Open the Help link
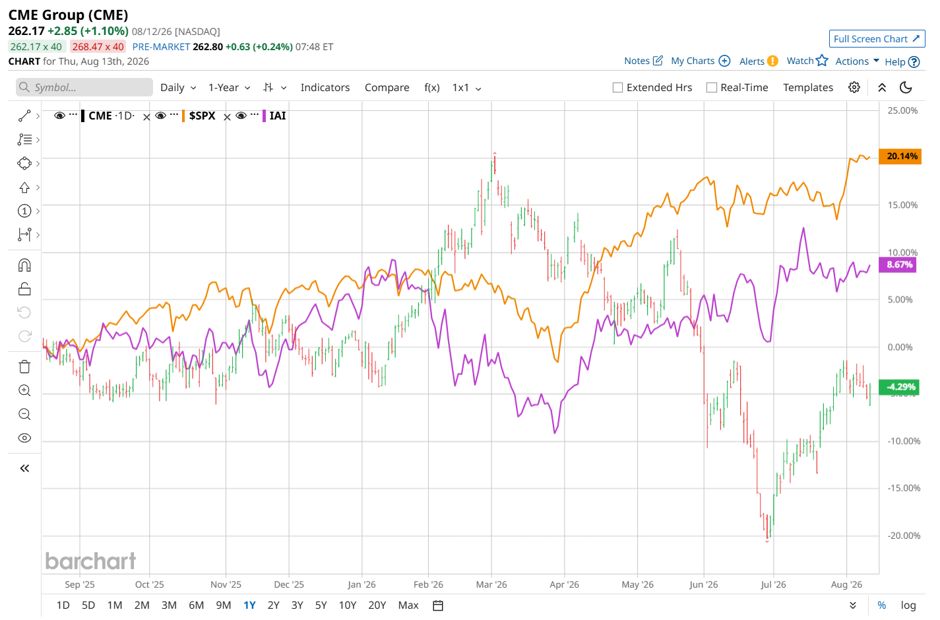The height and width of the screenshot is (620, 940). 902,61
